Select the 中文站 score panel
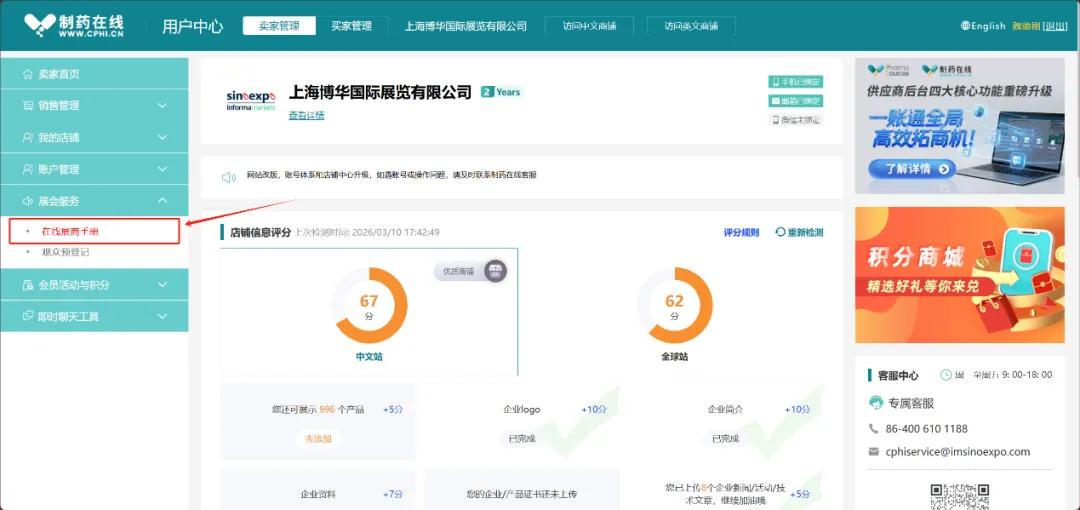Image resolution: width=1080 pixels, height=510 pixels. [369, 312]
